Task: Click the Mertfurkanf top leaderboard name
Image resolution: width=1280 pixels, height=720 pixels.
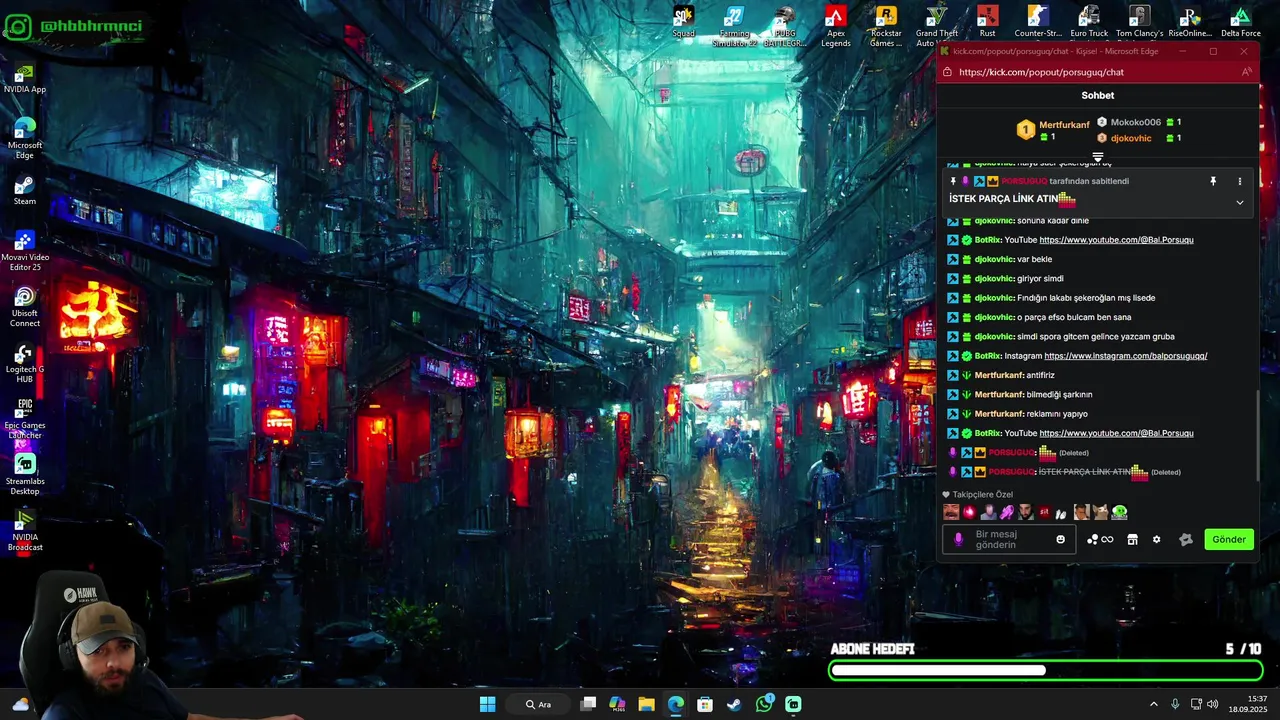Action: pyautogui.click(x=1064, y=125)
